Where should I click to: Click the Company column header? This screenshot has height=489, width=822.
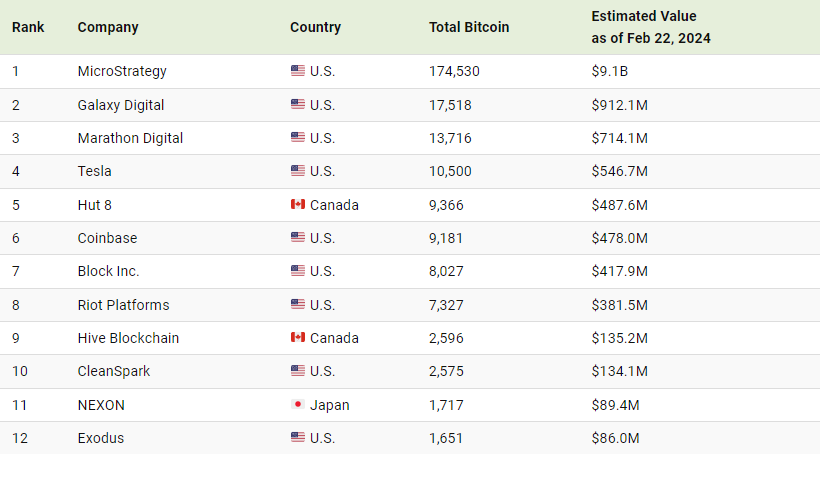(108, 27)
